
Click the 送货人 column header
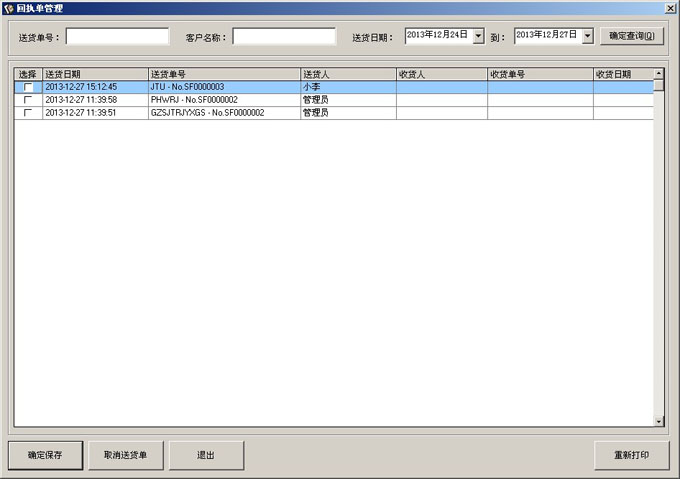[x=347, y=74]
